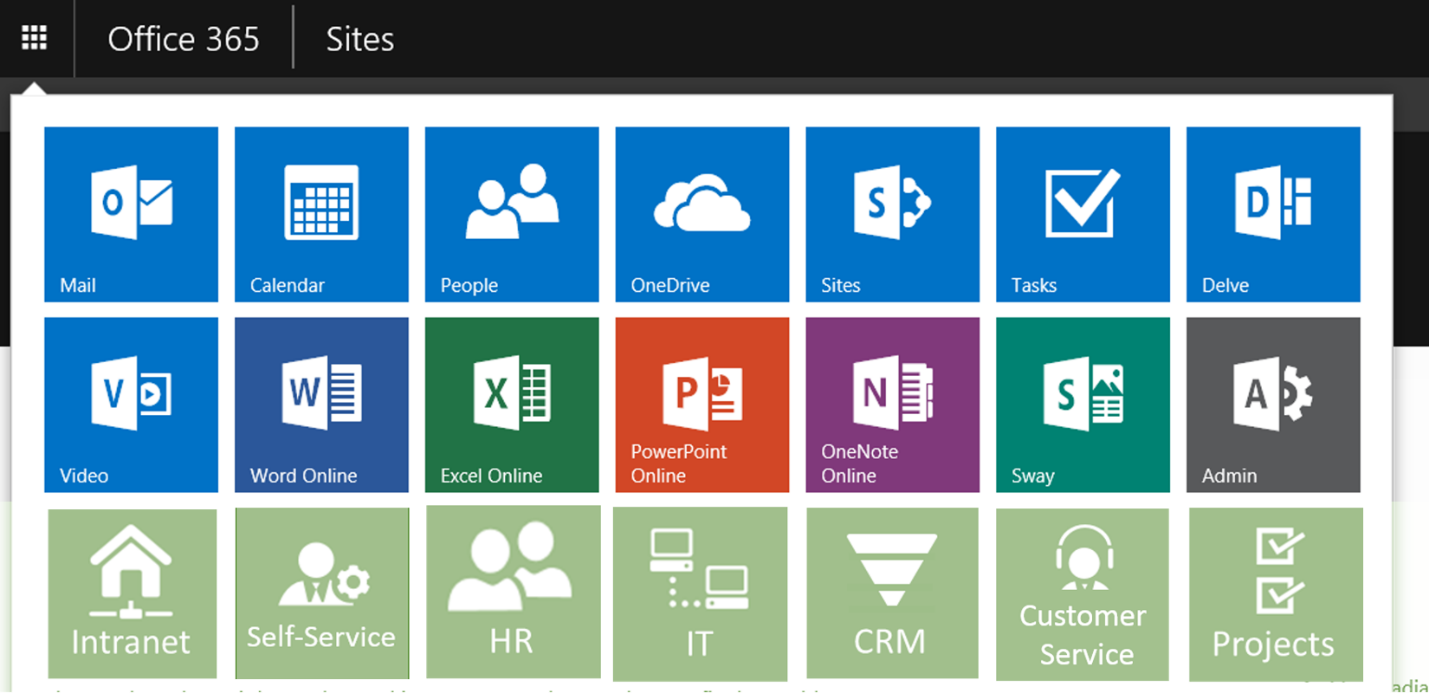Open the CRM funnel tile
1429x693 pixels.
pyautogui.click(x=892, y=594)
